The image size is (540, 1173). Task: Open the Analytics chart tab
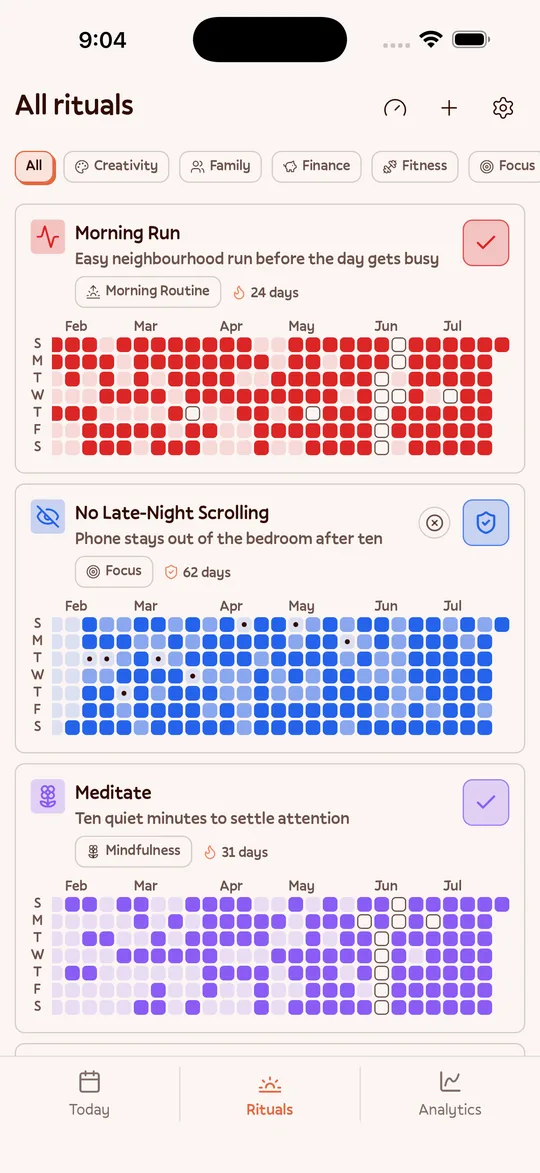click(x=450, y=1093)
